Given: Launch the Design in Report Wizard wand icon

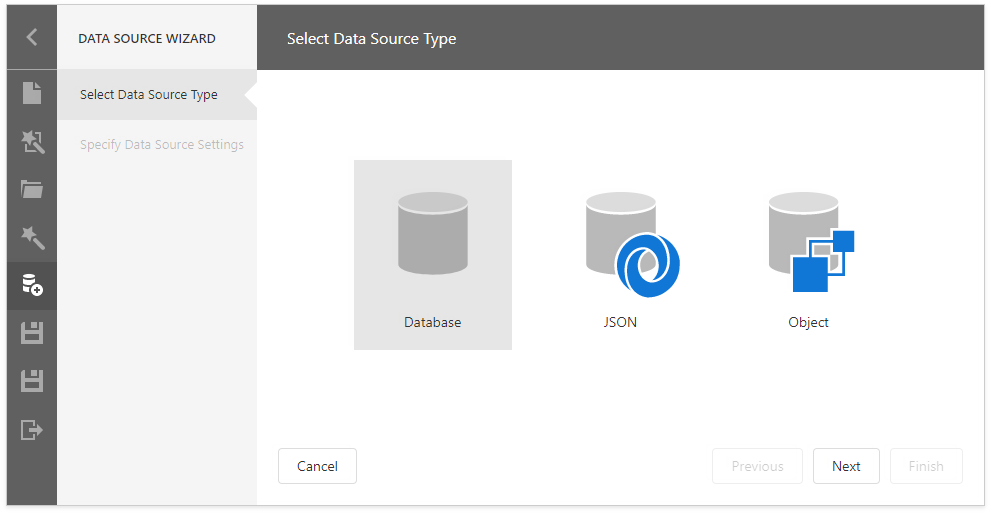Looking at the screenshot, I should [32, 237].
